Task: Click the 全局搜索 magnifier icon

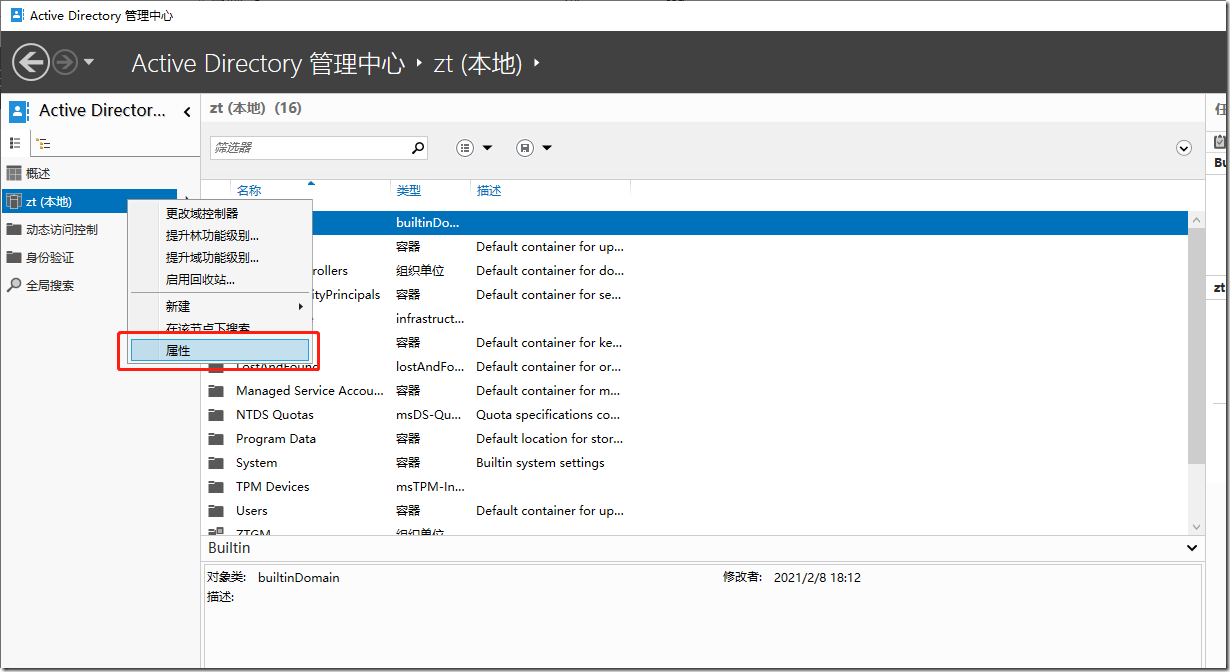Action: [14, 286]
